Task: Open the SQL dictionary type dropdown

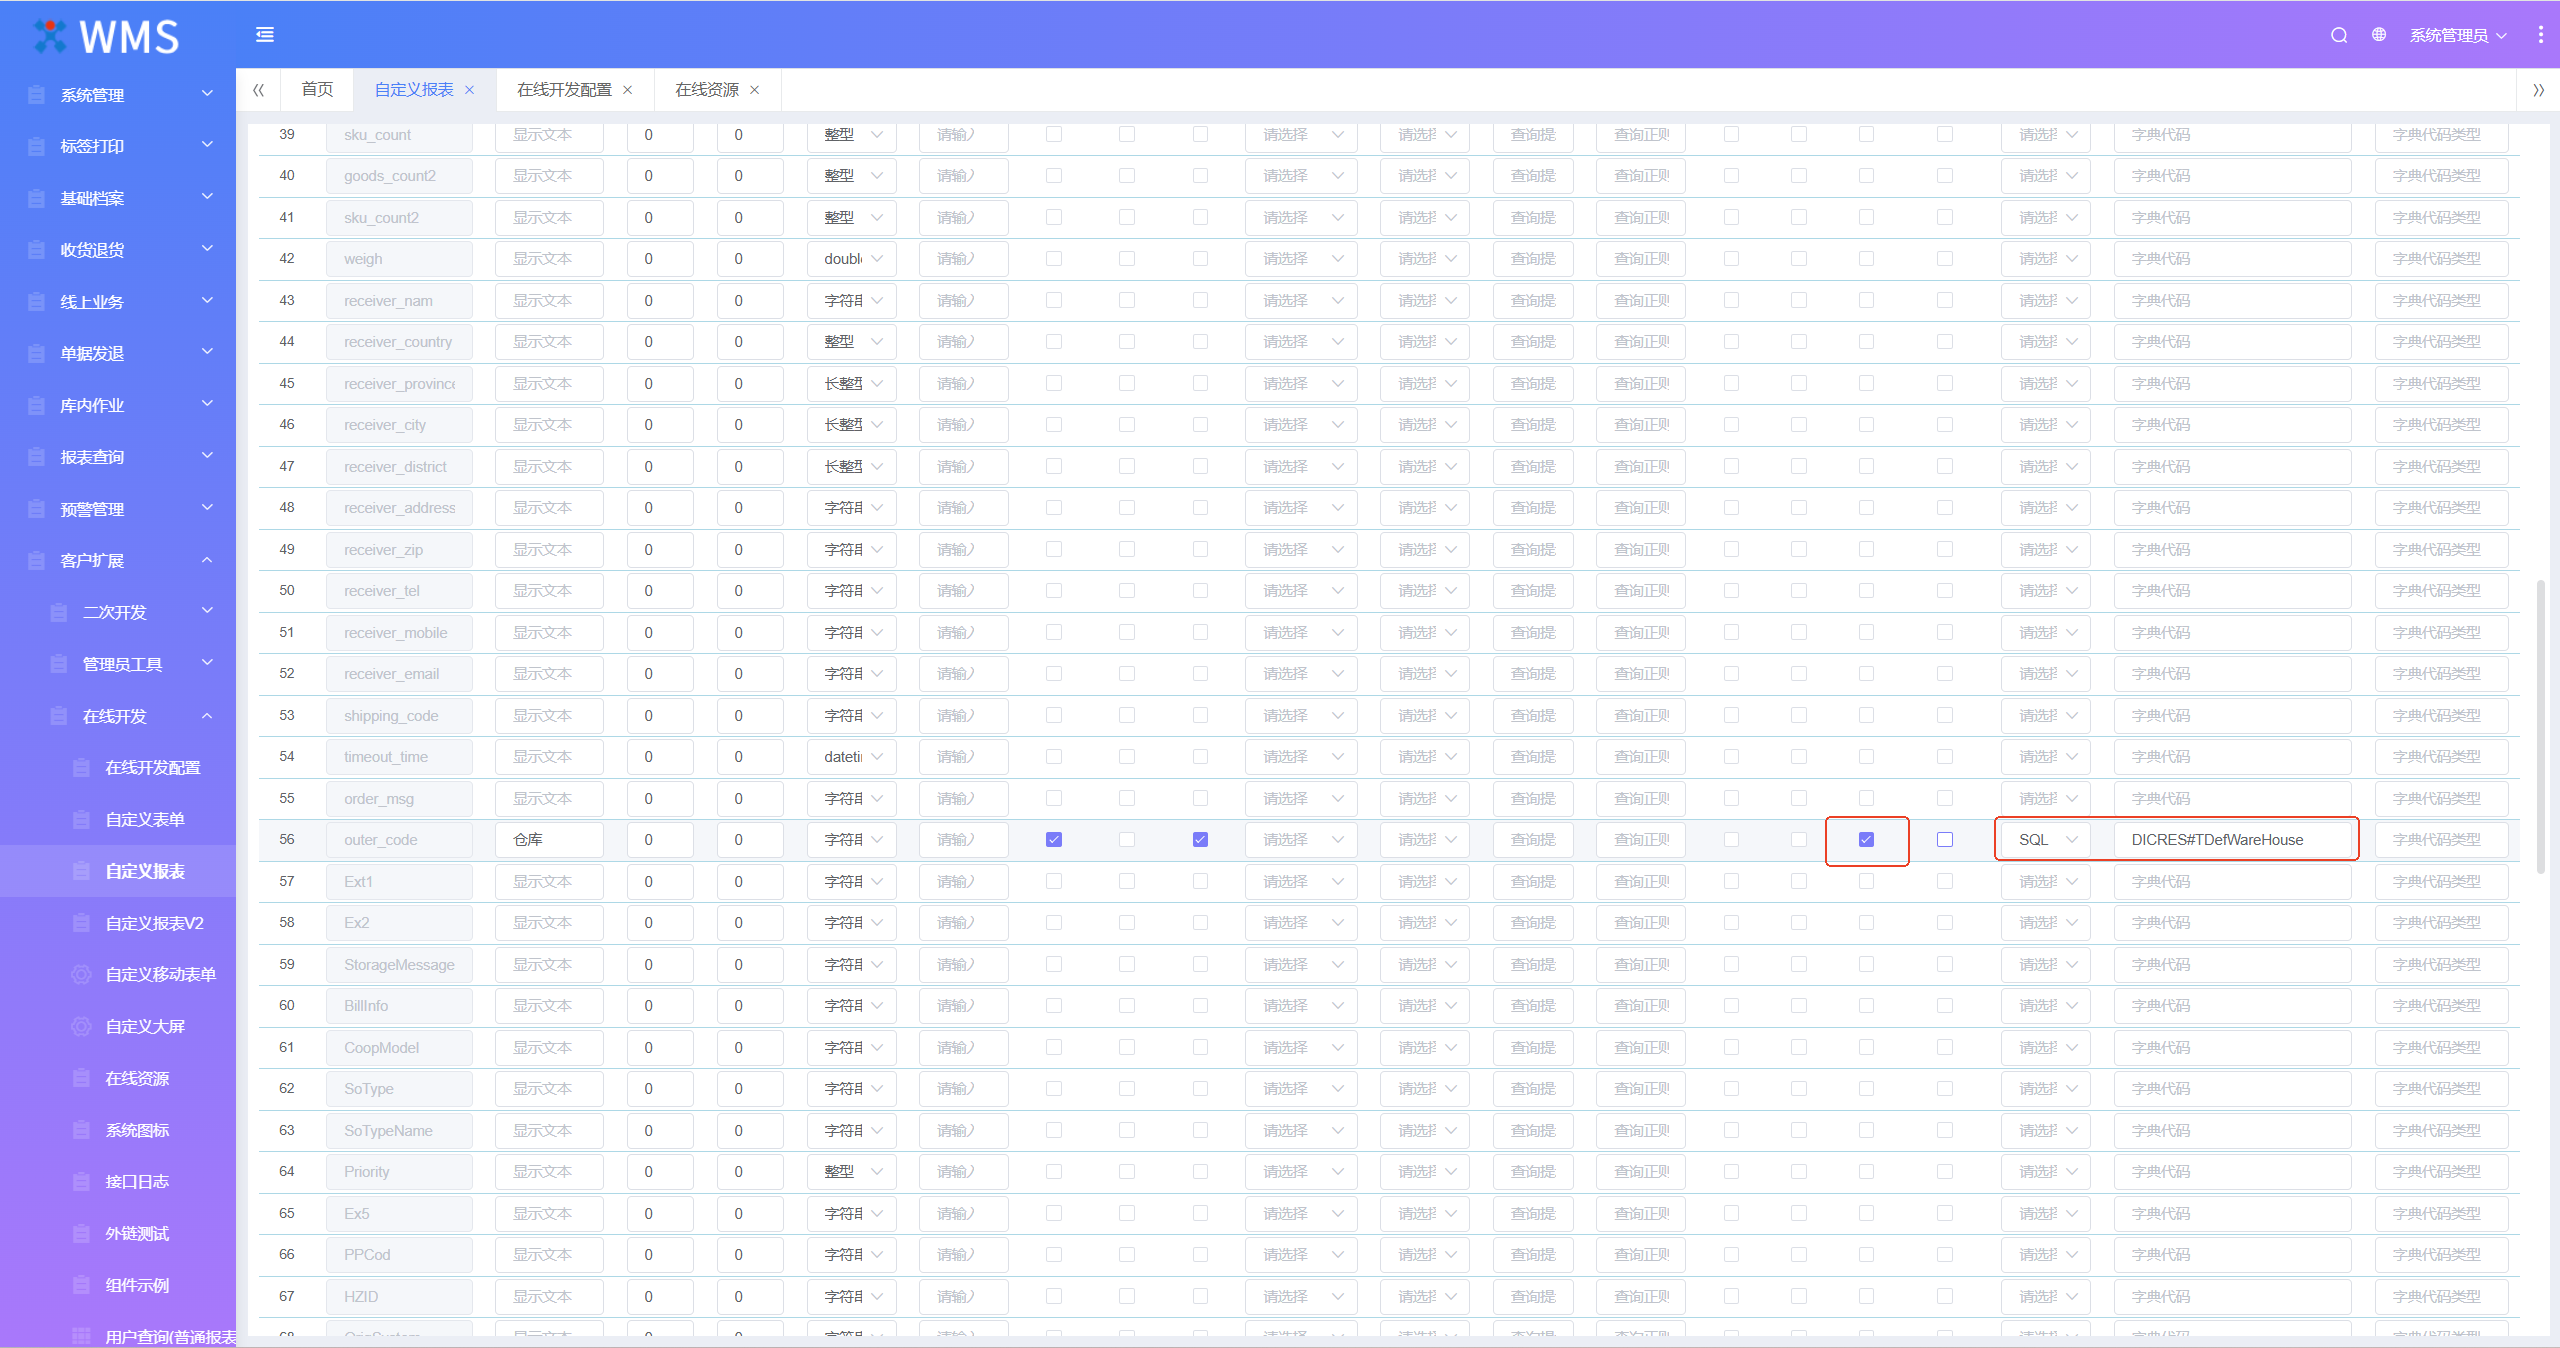Action: [x=2046, y=840]
